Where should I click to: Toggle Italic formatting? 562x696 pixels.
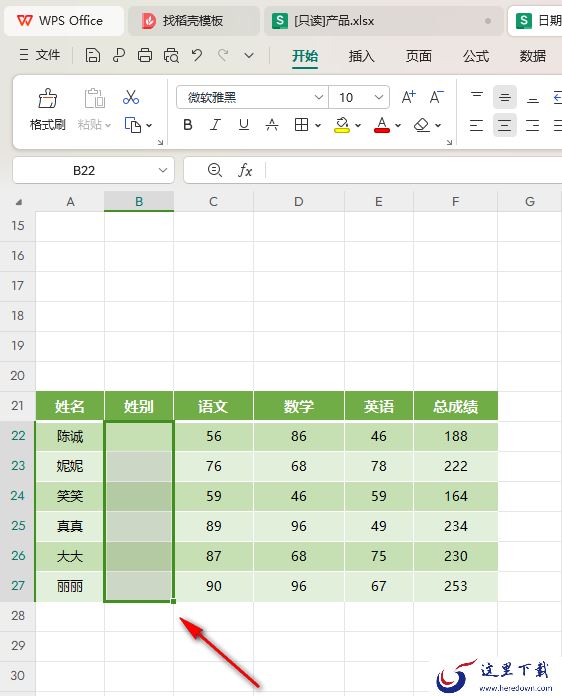coord(215,125)
